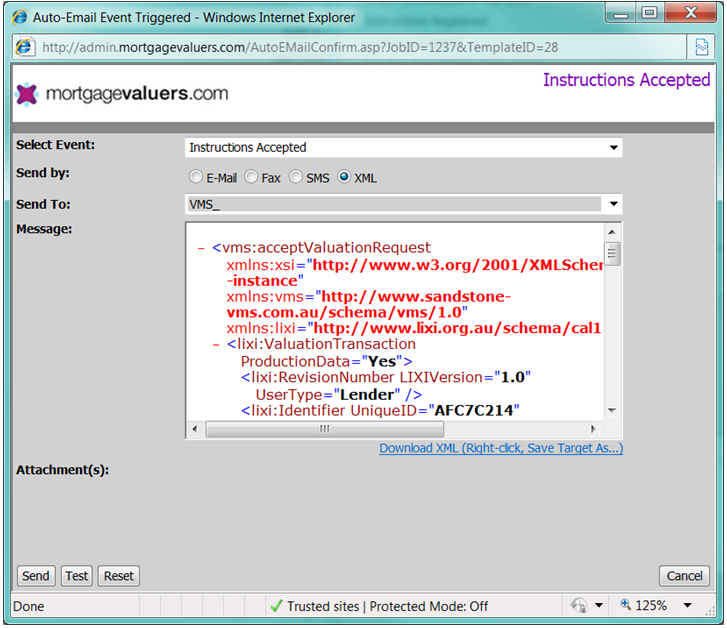Click the message vertical scrollbar thumb
727x628 pixels.
click(612, 253)
